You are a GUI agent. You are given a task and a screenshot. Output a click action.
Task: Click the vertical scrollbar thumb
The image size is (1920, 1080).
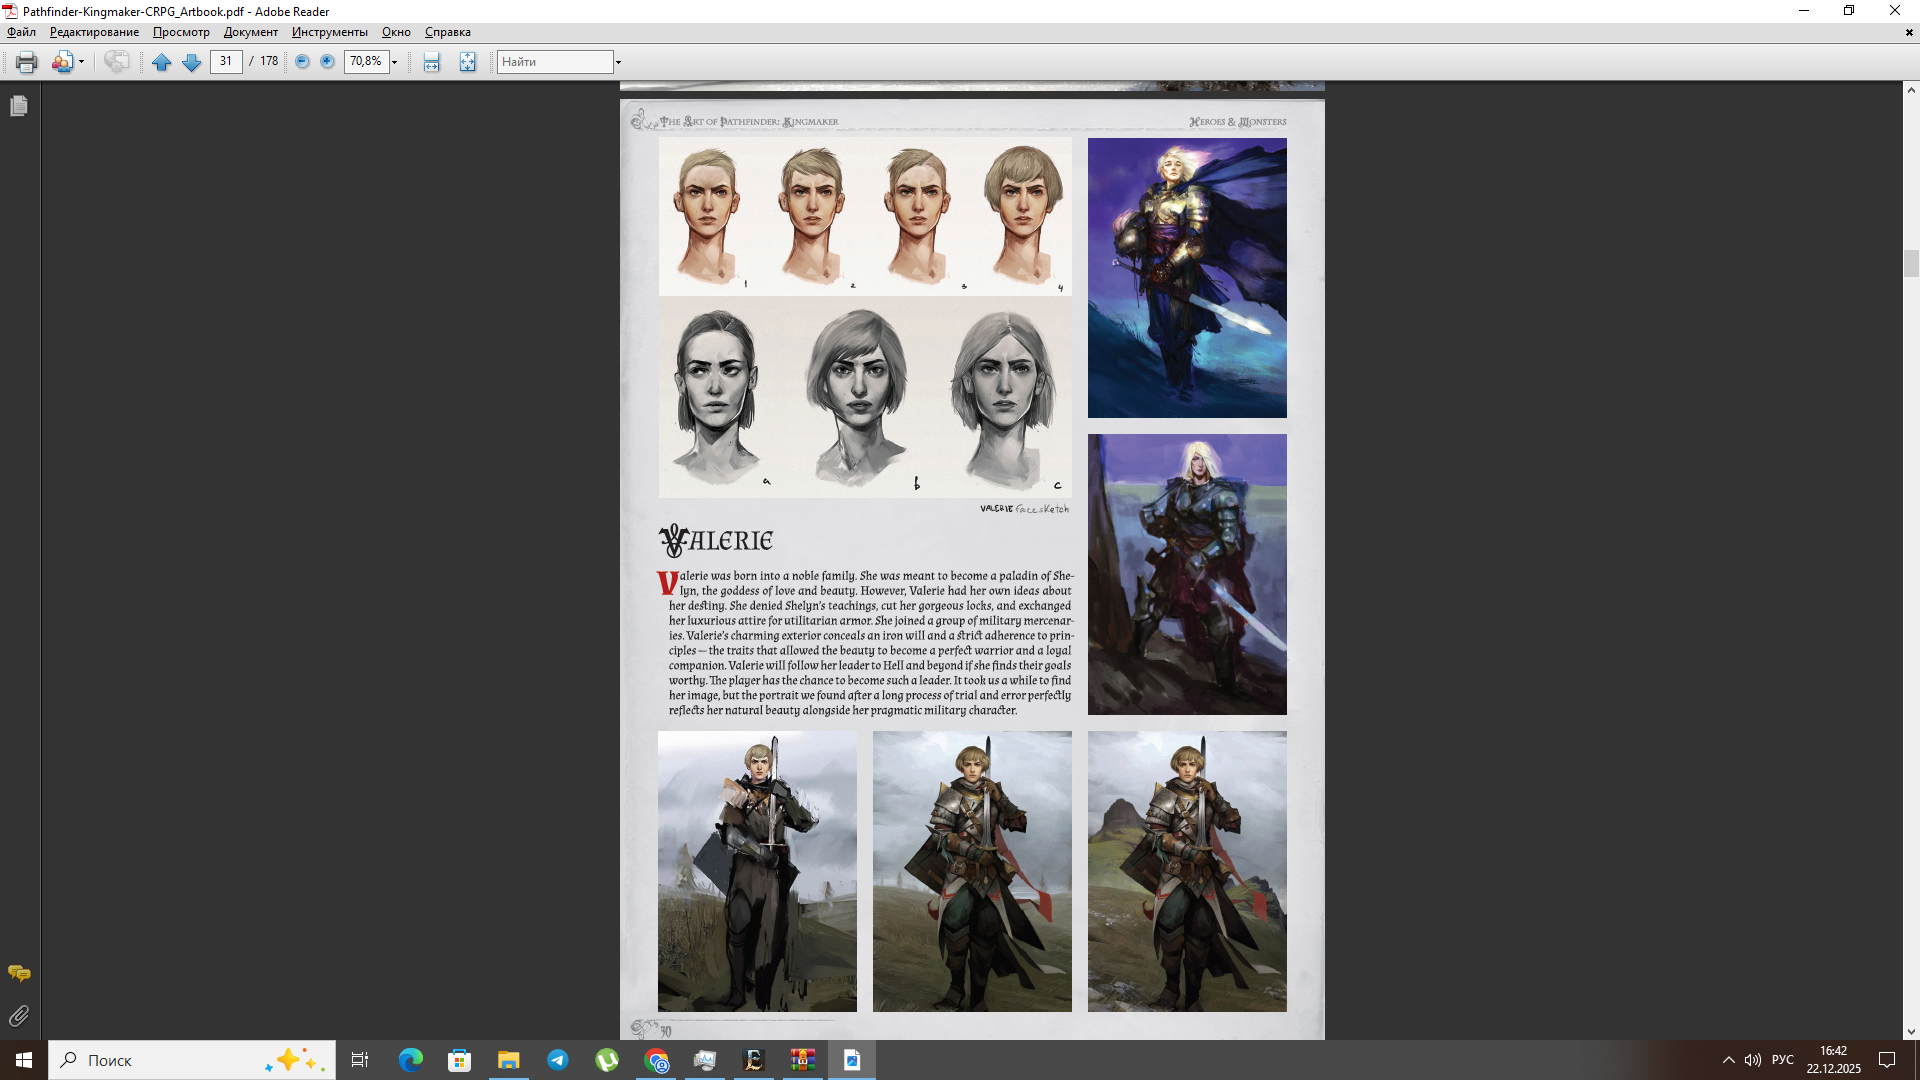click(1911, 263)
